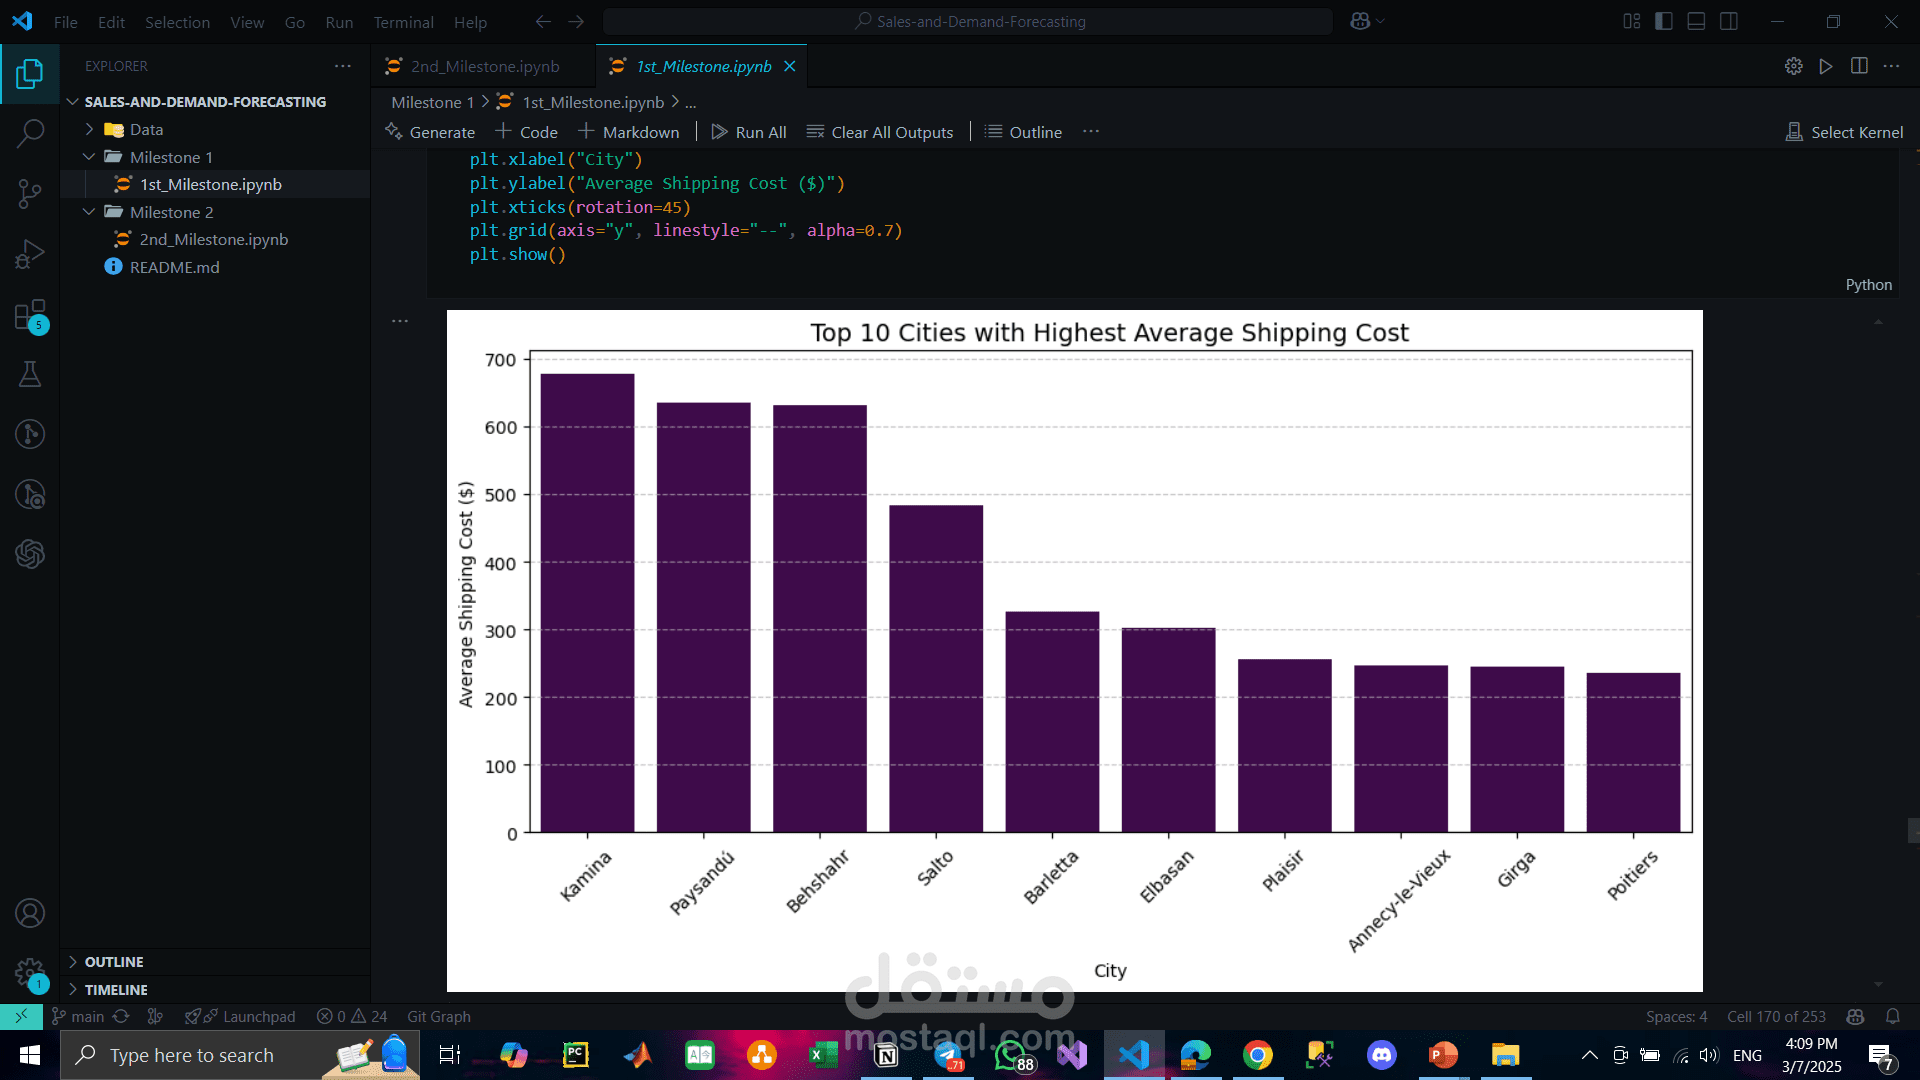Open the Source Control view

[x=30, y=193]
